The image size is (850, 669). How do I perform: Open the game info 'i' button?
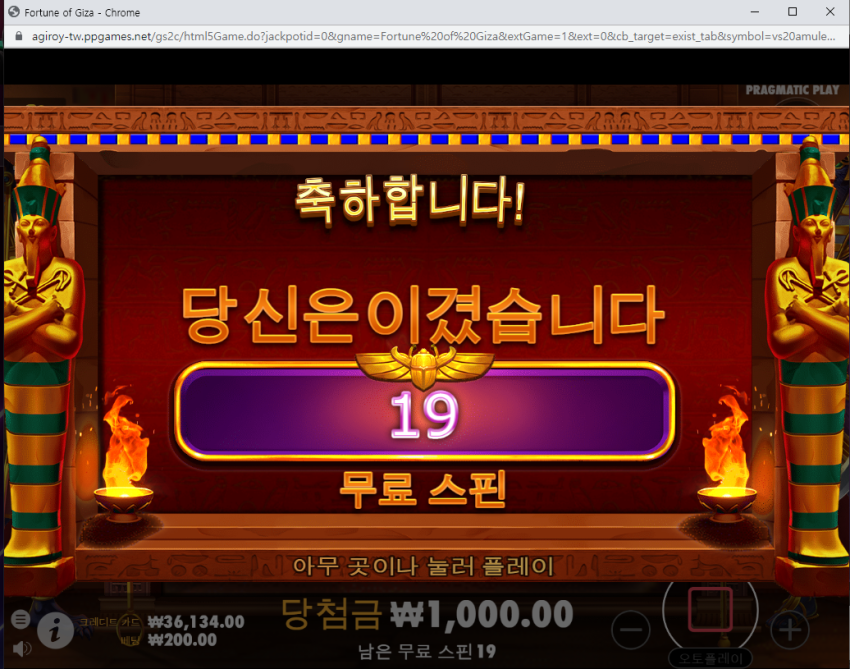[x=55, y=631]
